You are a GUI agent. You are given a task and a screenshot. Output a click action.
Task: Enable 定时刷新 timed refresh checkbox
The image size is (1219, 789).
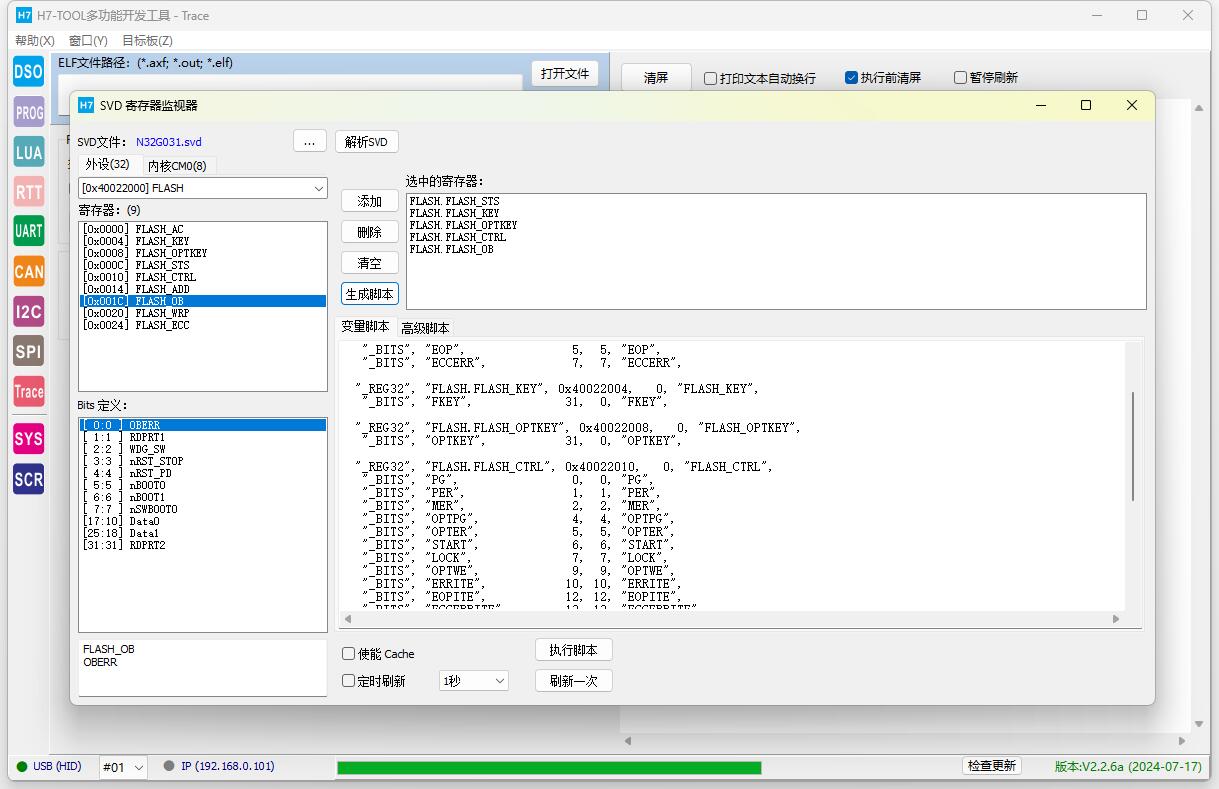pos(374,681)
